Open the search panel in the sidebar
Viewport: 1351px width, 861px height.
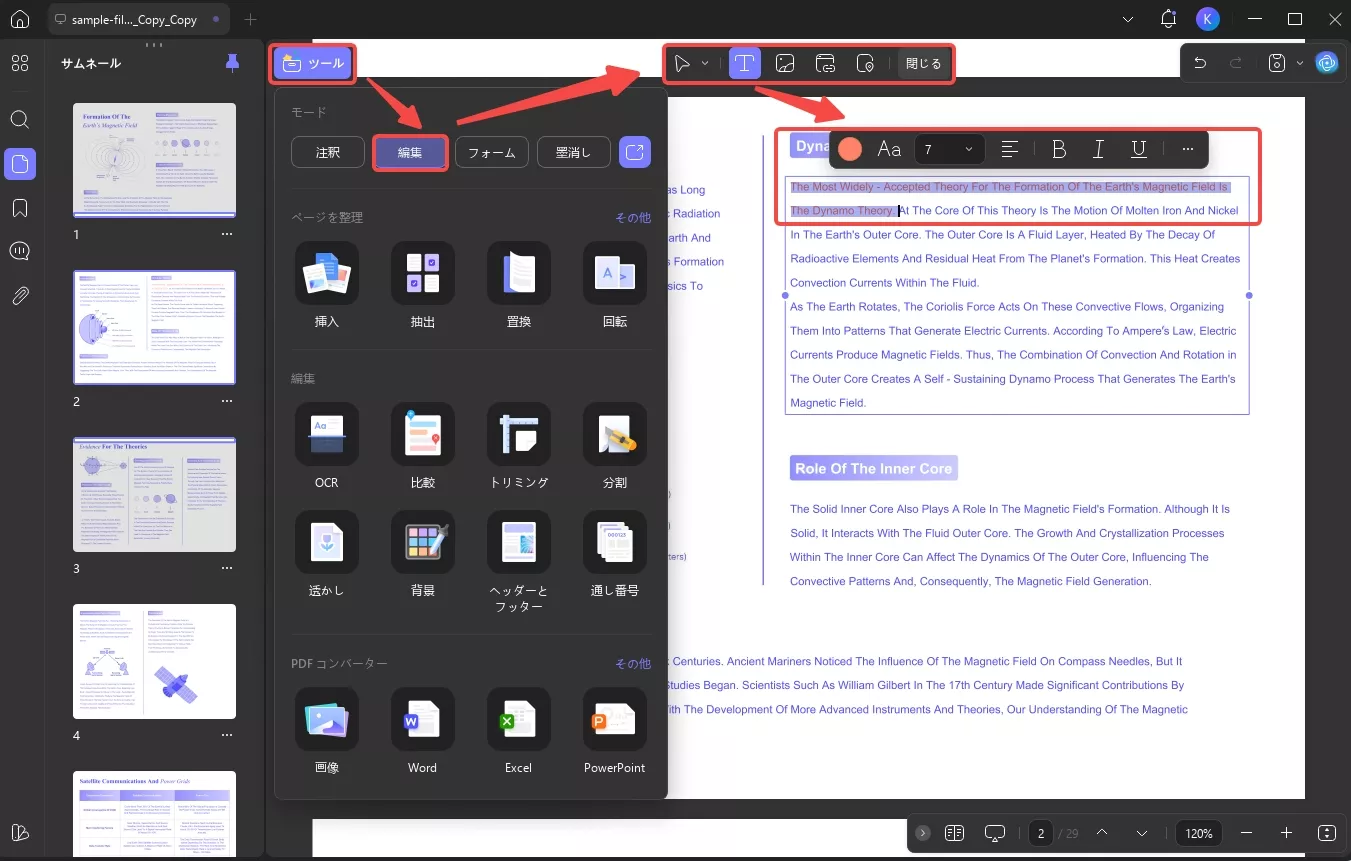[x=20, y=119]
